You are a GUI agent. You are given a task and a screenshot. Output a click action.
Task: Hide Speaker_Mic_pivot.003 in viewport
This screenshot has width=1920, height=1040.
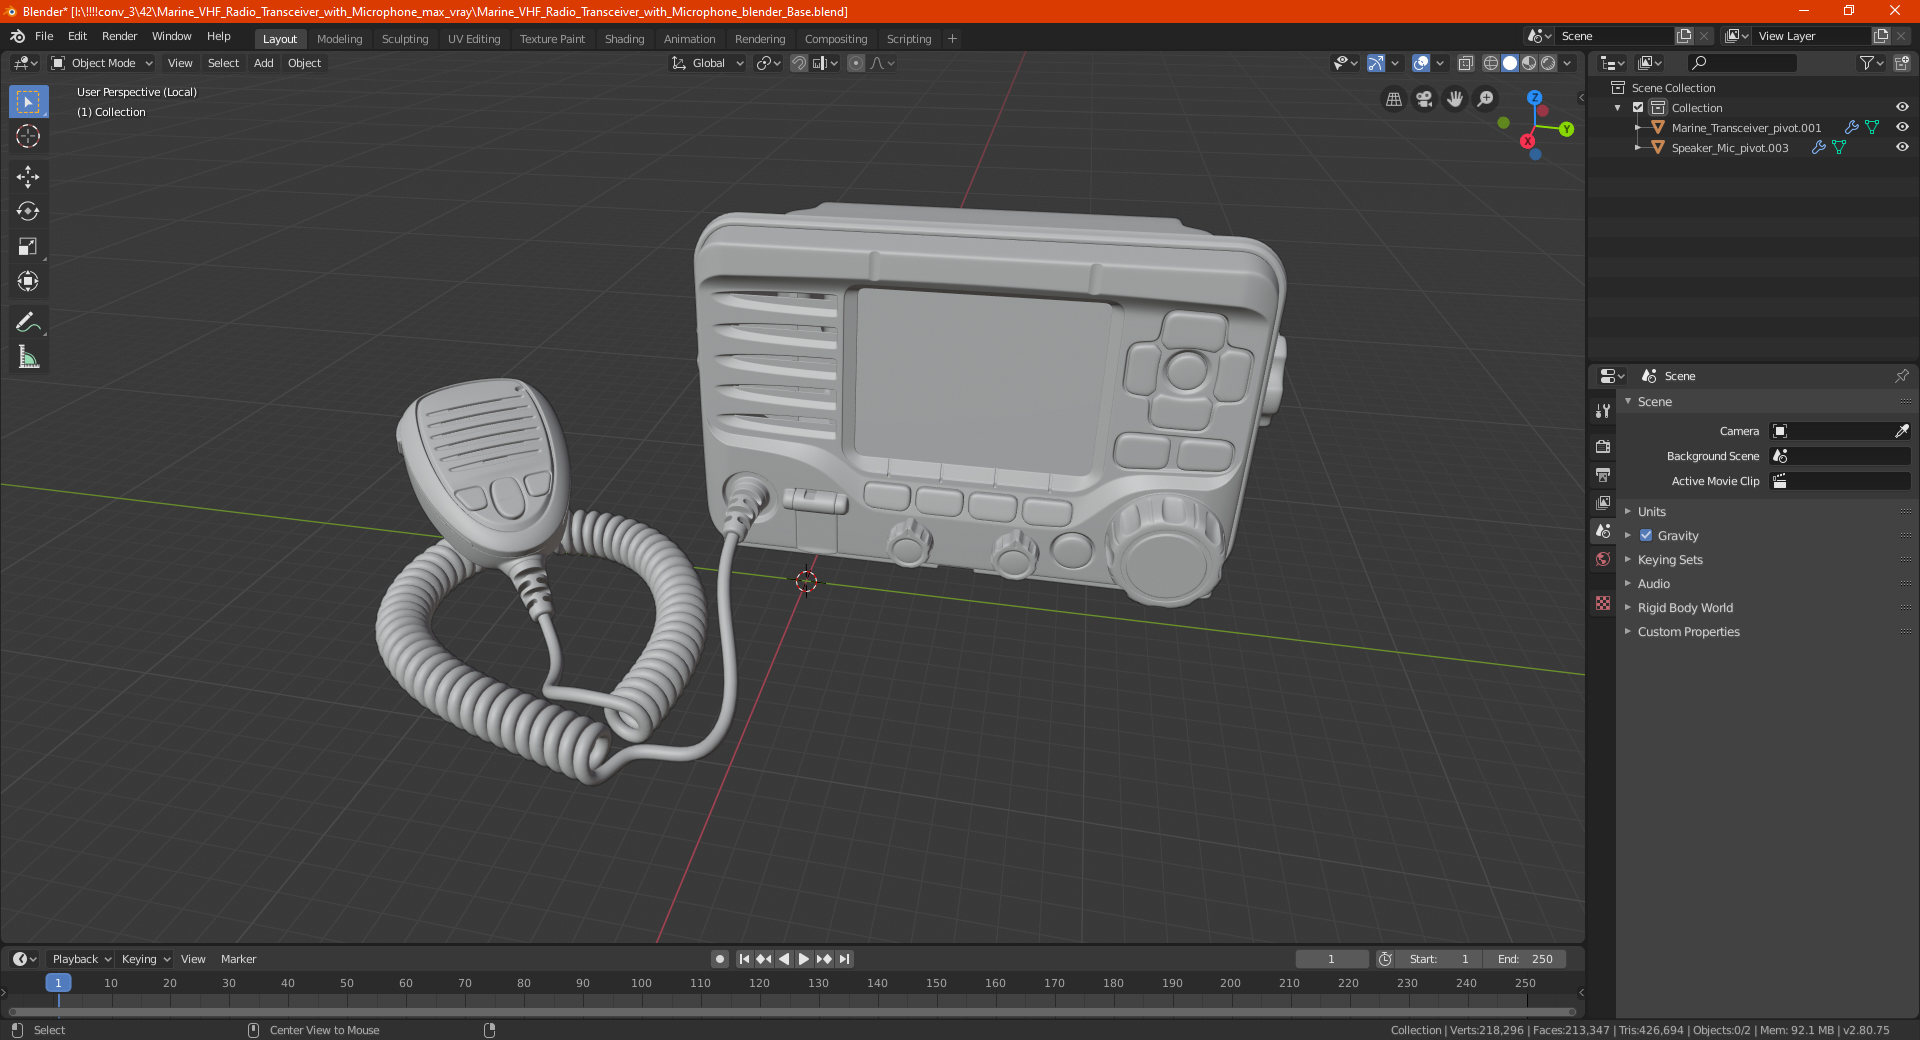1901,148
